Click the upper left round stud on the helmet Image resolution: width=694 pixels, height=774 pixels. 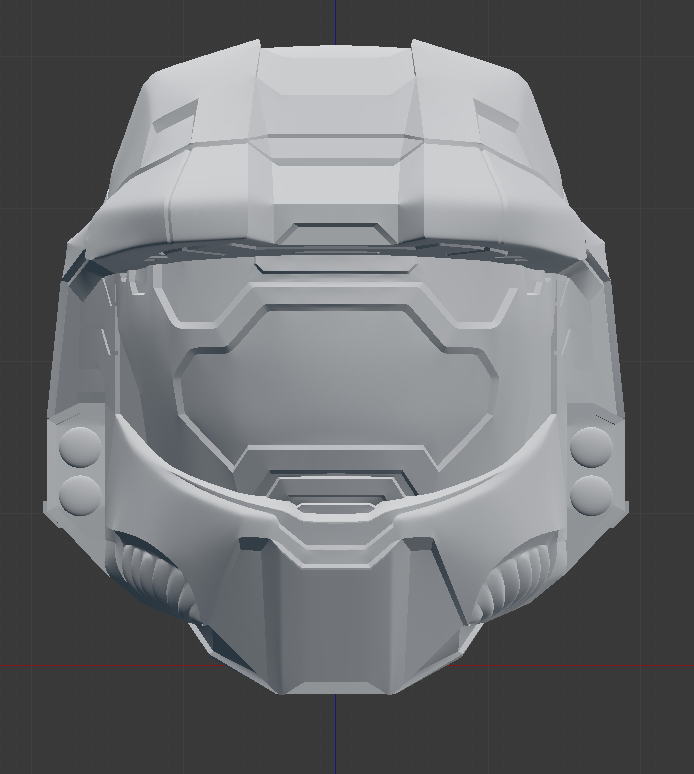(x=79, y=447)
